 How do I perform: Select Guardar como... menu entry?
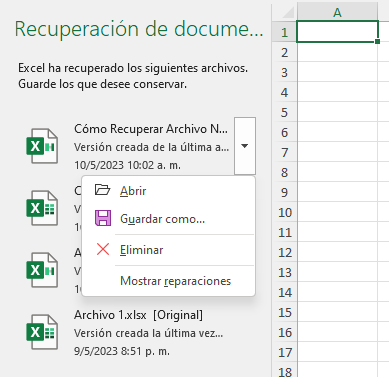(x=162, y=219)
